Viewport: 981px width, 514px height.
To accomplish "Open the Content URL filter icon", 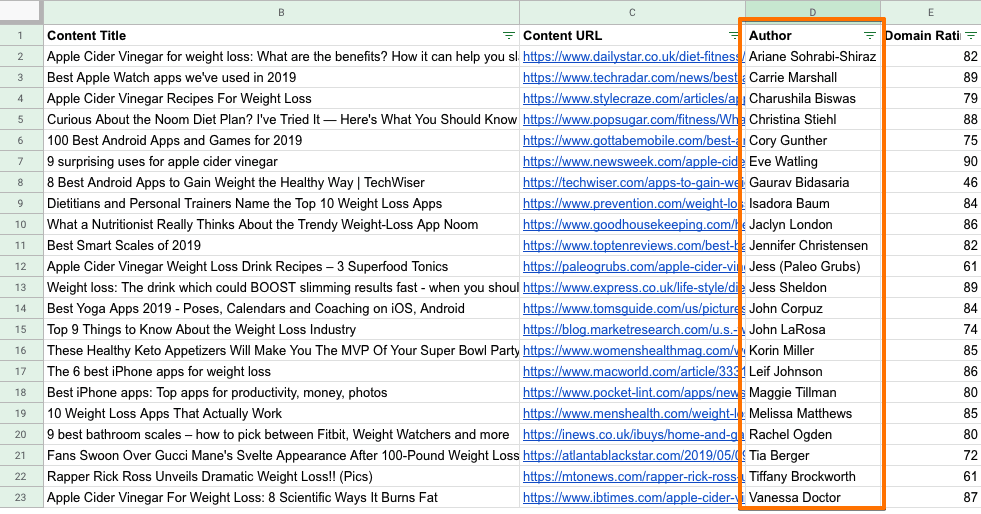I will pyautogui.click(x=733, y=36).
